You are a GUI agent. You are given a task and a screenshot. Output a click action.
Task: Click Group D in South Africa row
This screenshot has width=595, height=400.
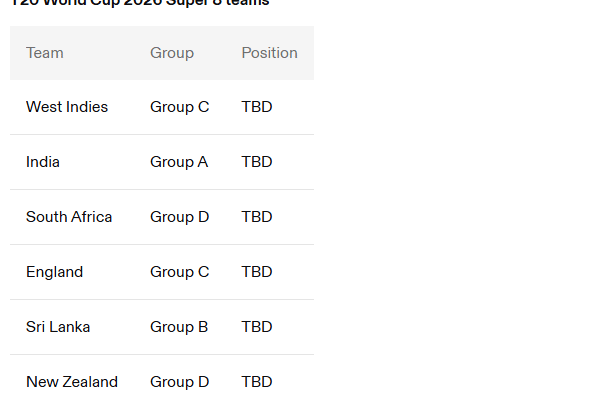click(179, 217)
